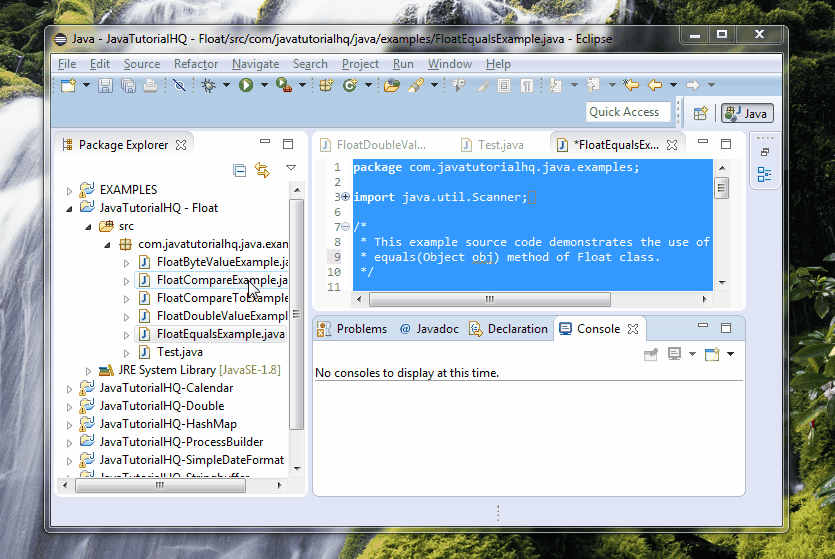Click the Open Perspective icon
This screenshot has height=559, width=835.
(x=701, y=113)
